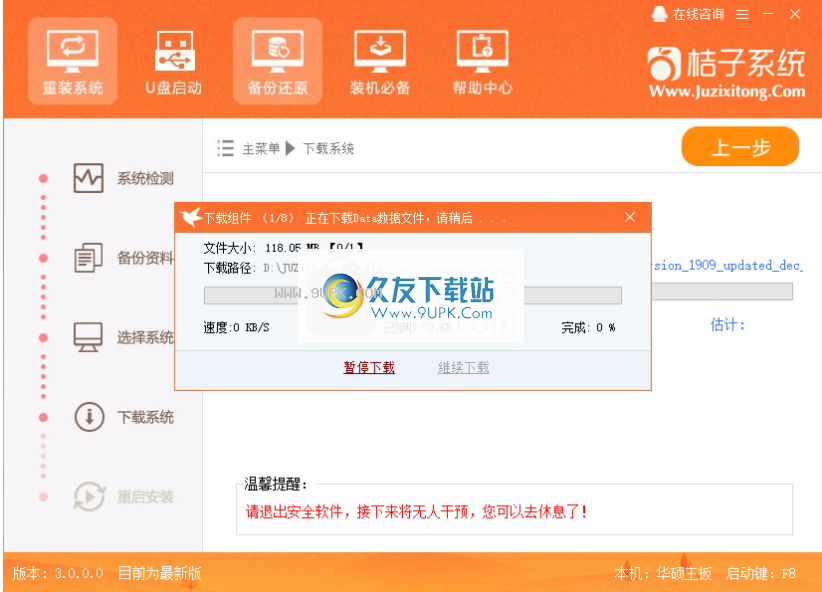
Task: Click 暂停下载 to pause download
Action: 369,368
